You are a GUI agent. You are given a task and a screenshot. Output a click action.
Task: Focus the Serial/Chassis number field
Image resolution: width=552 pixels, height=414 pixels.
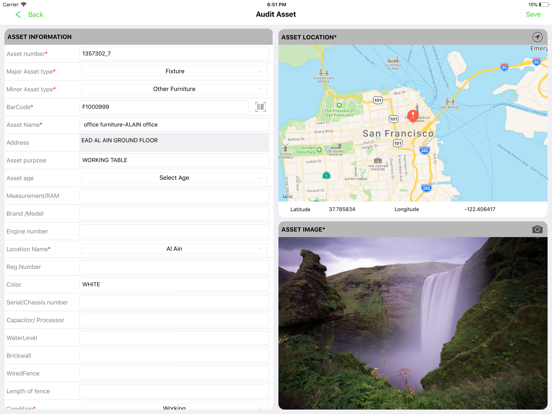174,302
